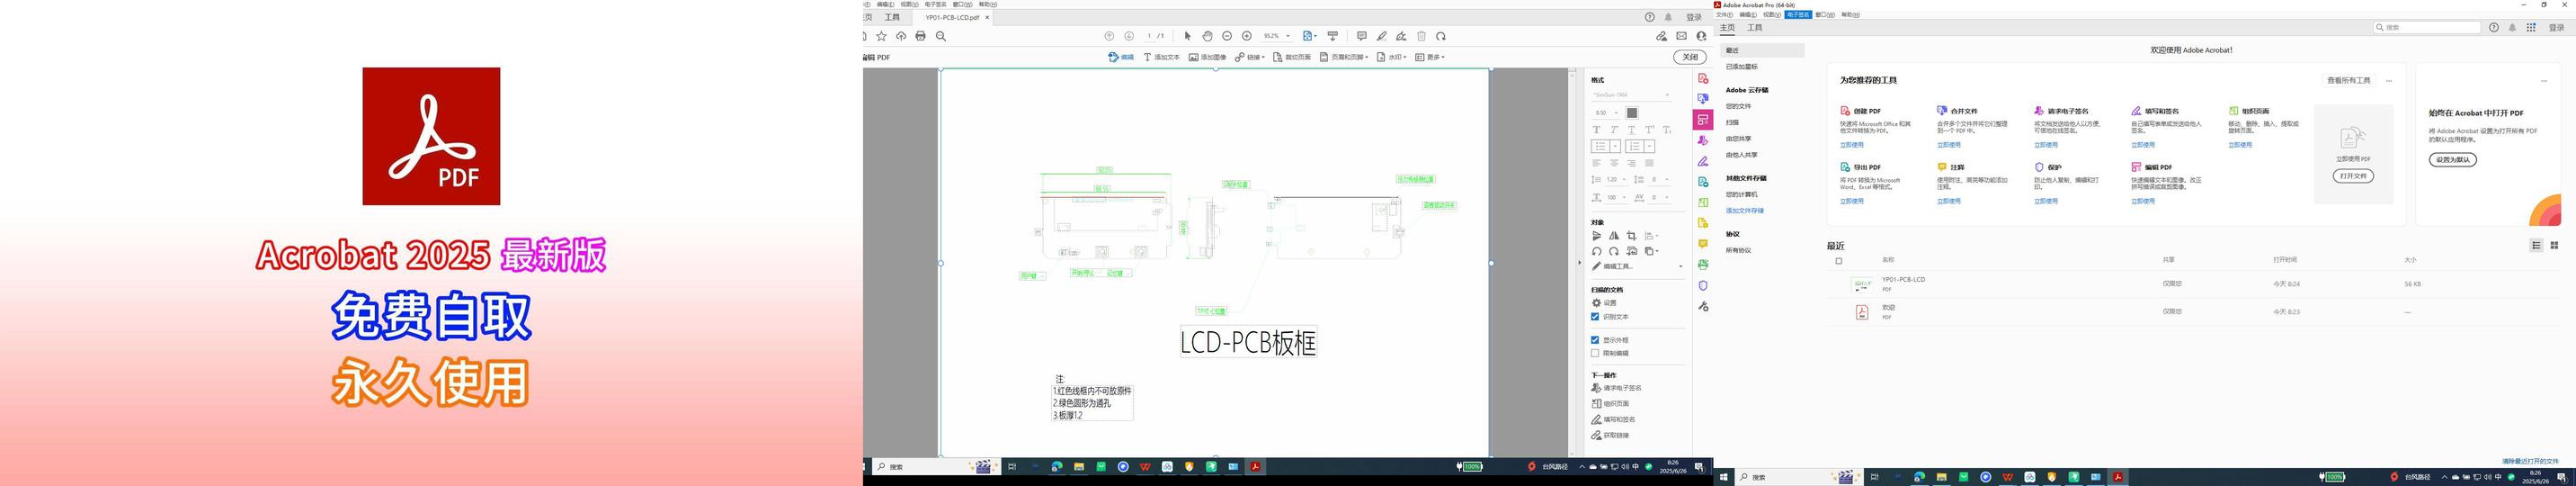Click the 编辑 edit tool in the Edit PDF bar
Screen dimensions: 2576x486
click(1121, 57)
